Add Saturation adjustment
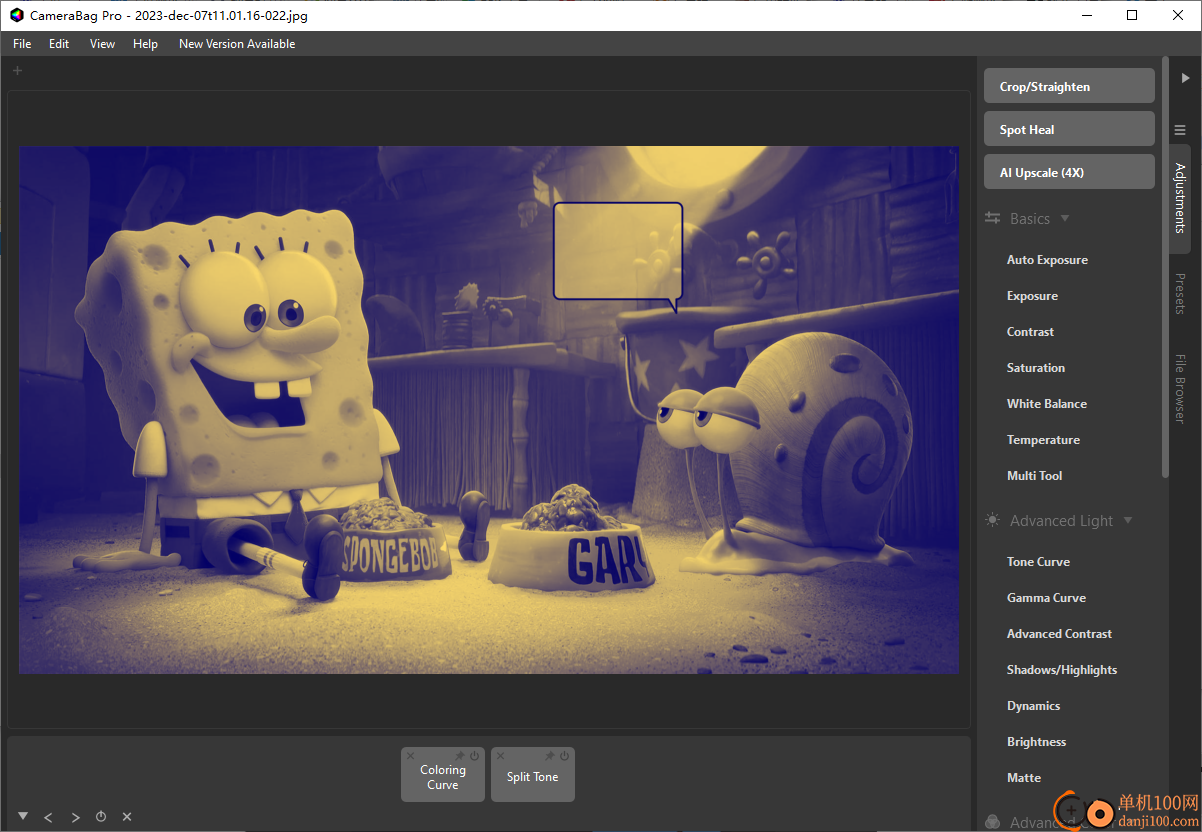The width and height of the screenshot is (1202, 832). pos(1036,368)
